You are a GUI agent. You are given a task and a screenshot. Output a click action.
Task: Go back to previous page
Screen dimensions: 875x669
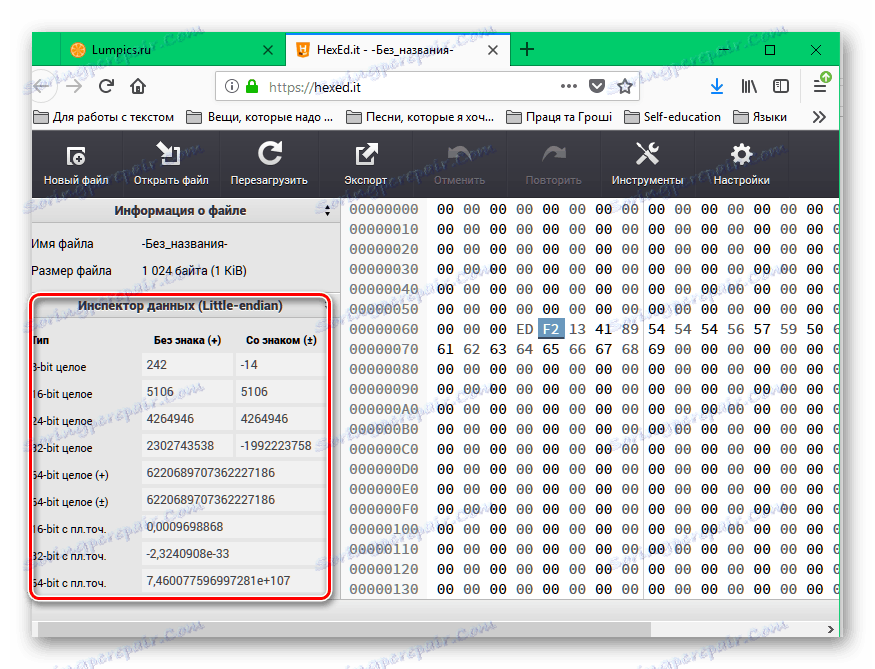(42, 86)
